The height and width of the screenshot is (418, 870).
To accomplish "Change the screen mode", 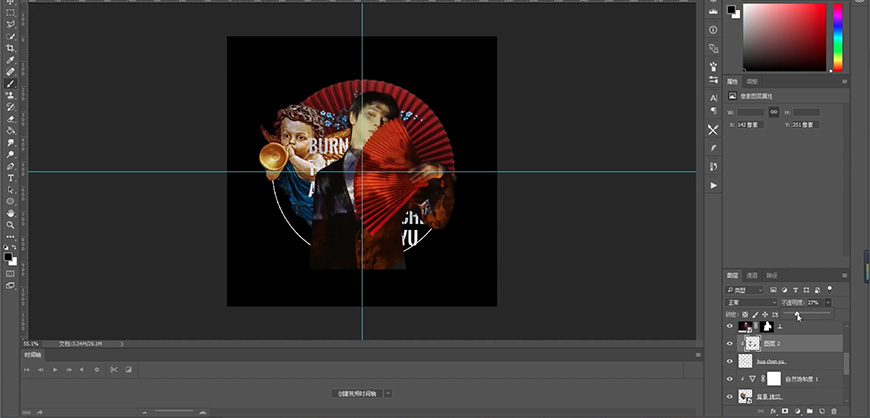I will [x=11, y=285].
